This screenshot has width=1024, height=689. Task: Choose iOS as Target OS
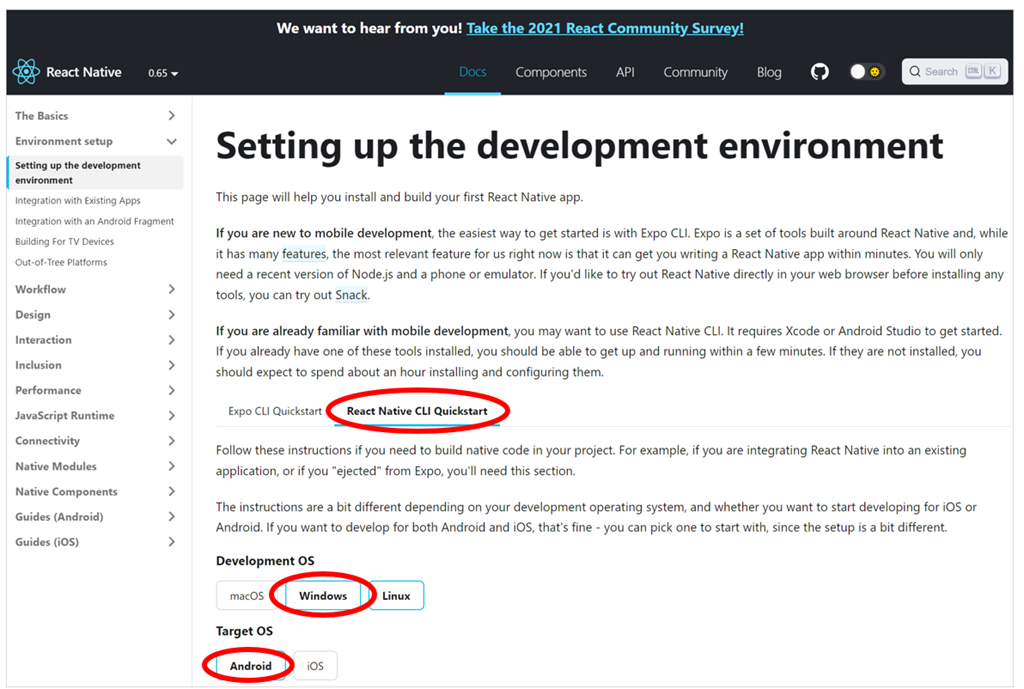(315, 665)
